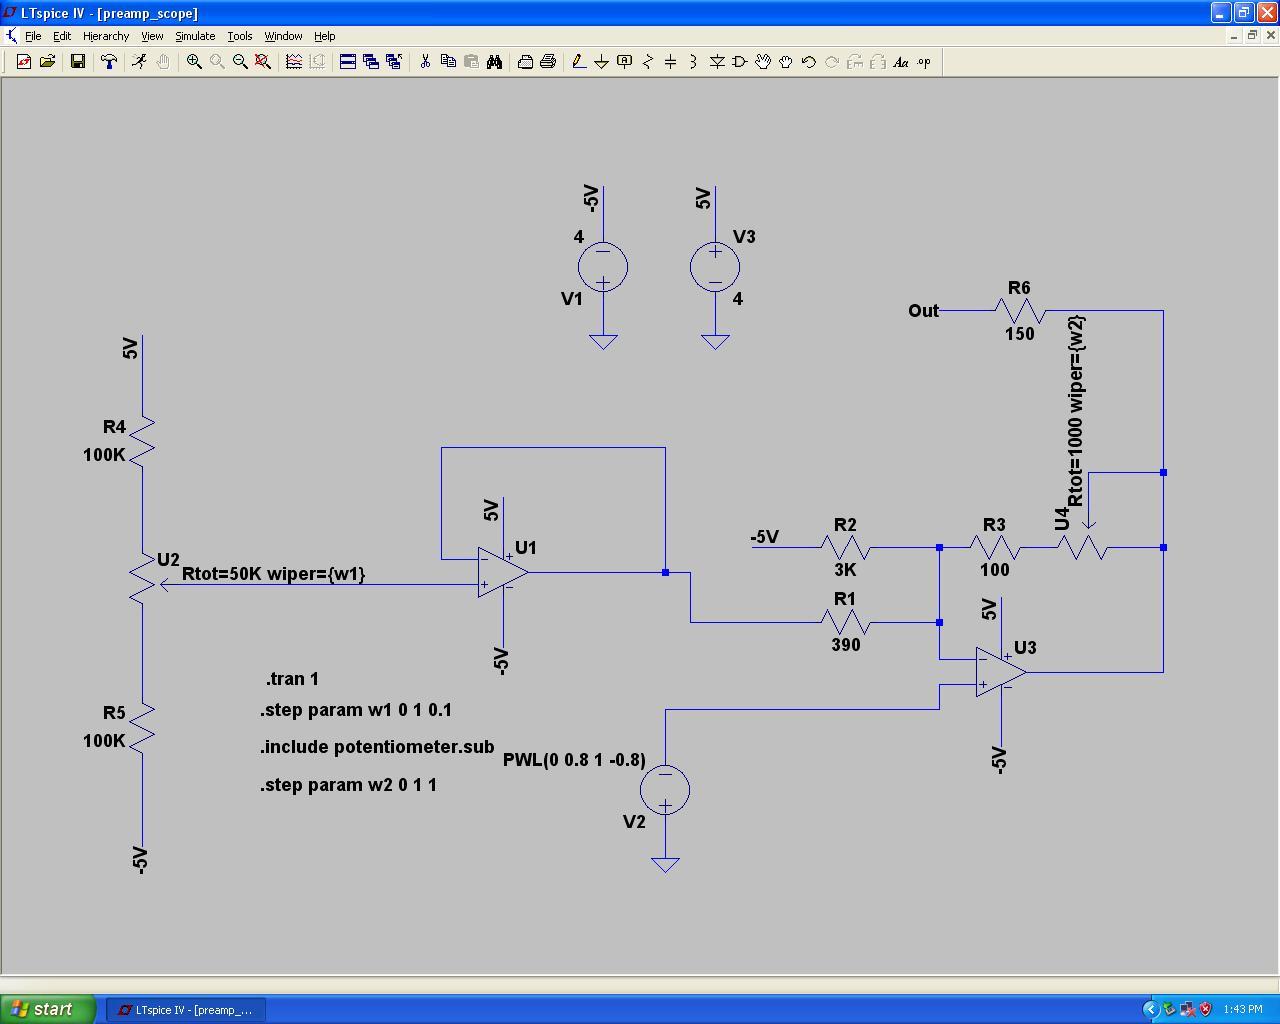Add a text annotation with Aa tool
1280x1024 pixels.
pos(901,61)
